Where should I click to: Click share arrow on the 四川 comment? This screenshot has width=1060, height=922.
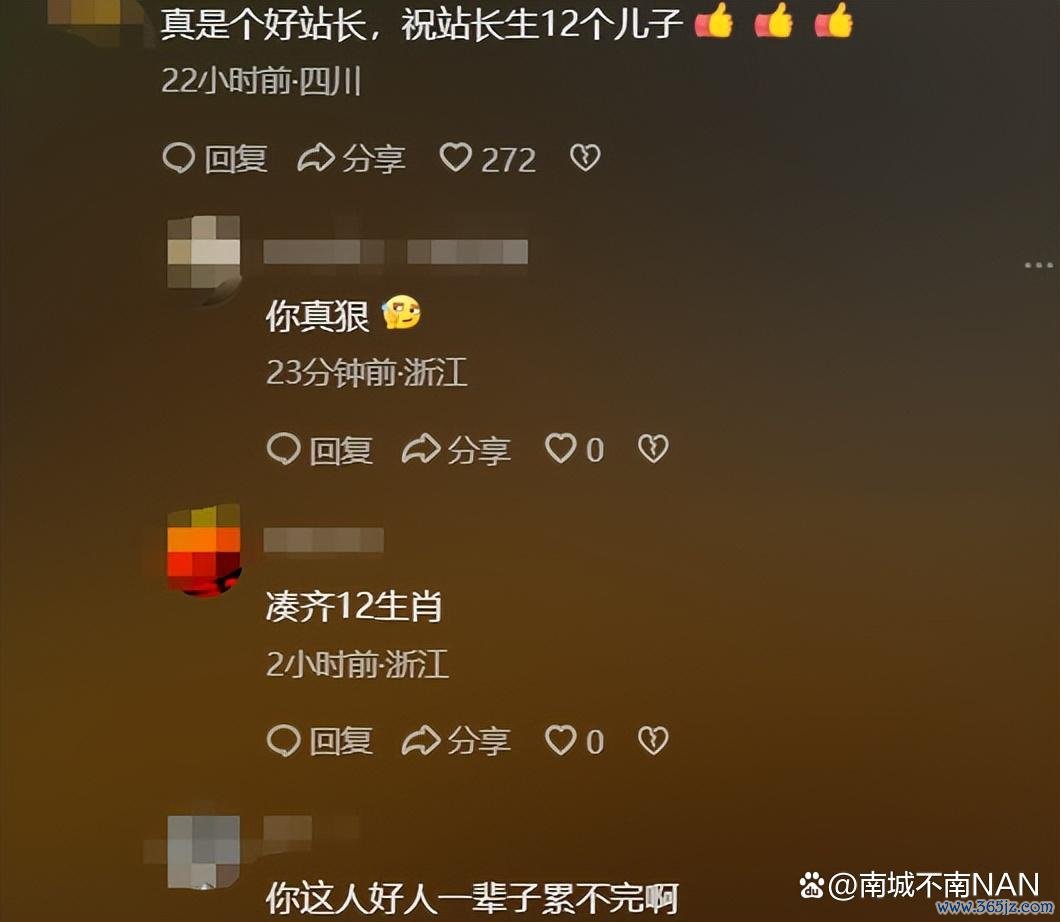pos(351,159)
